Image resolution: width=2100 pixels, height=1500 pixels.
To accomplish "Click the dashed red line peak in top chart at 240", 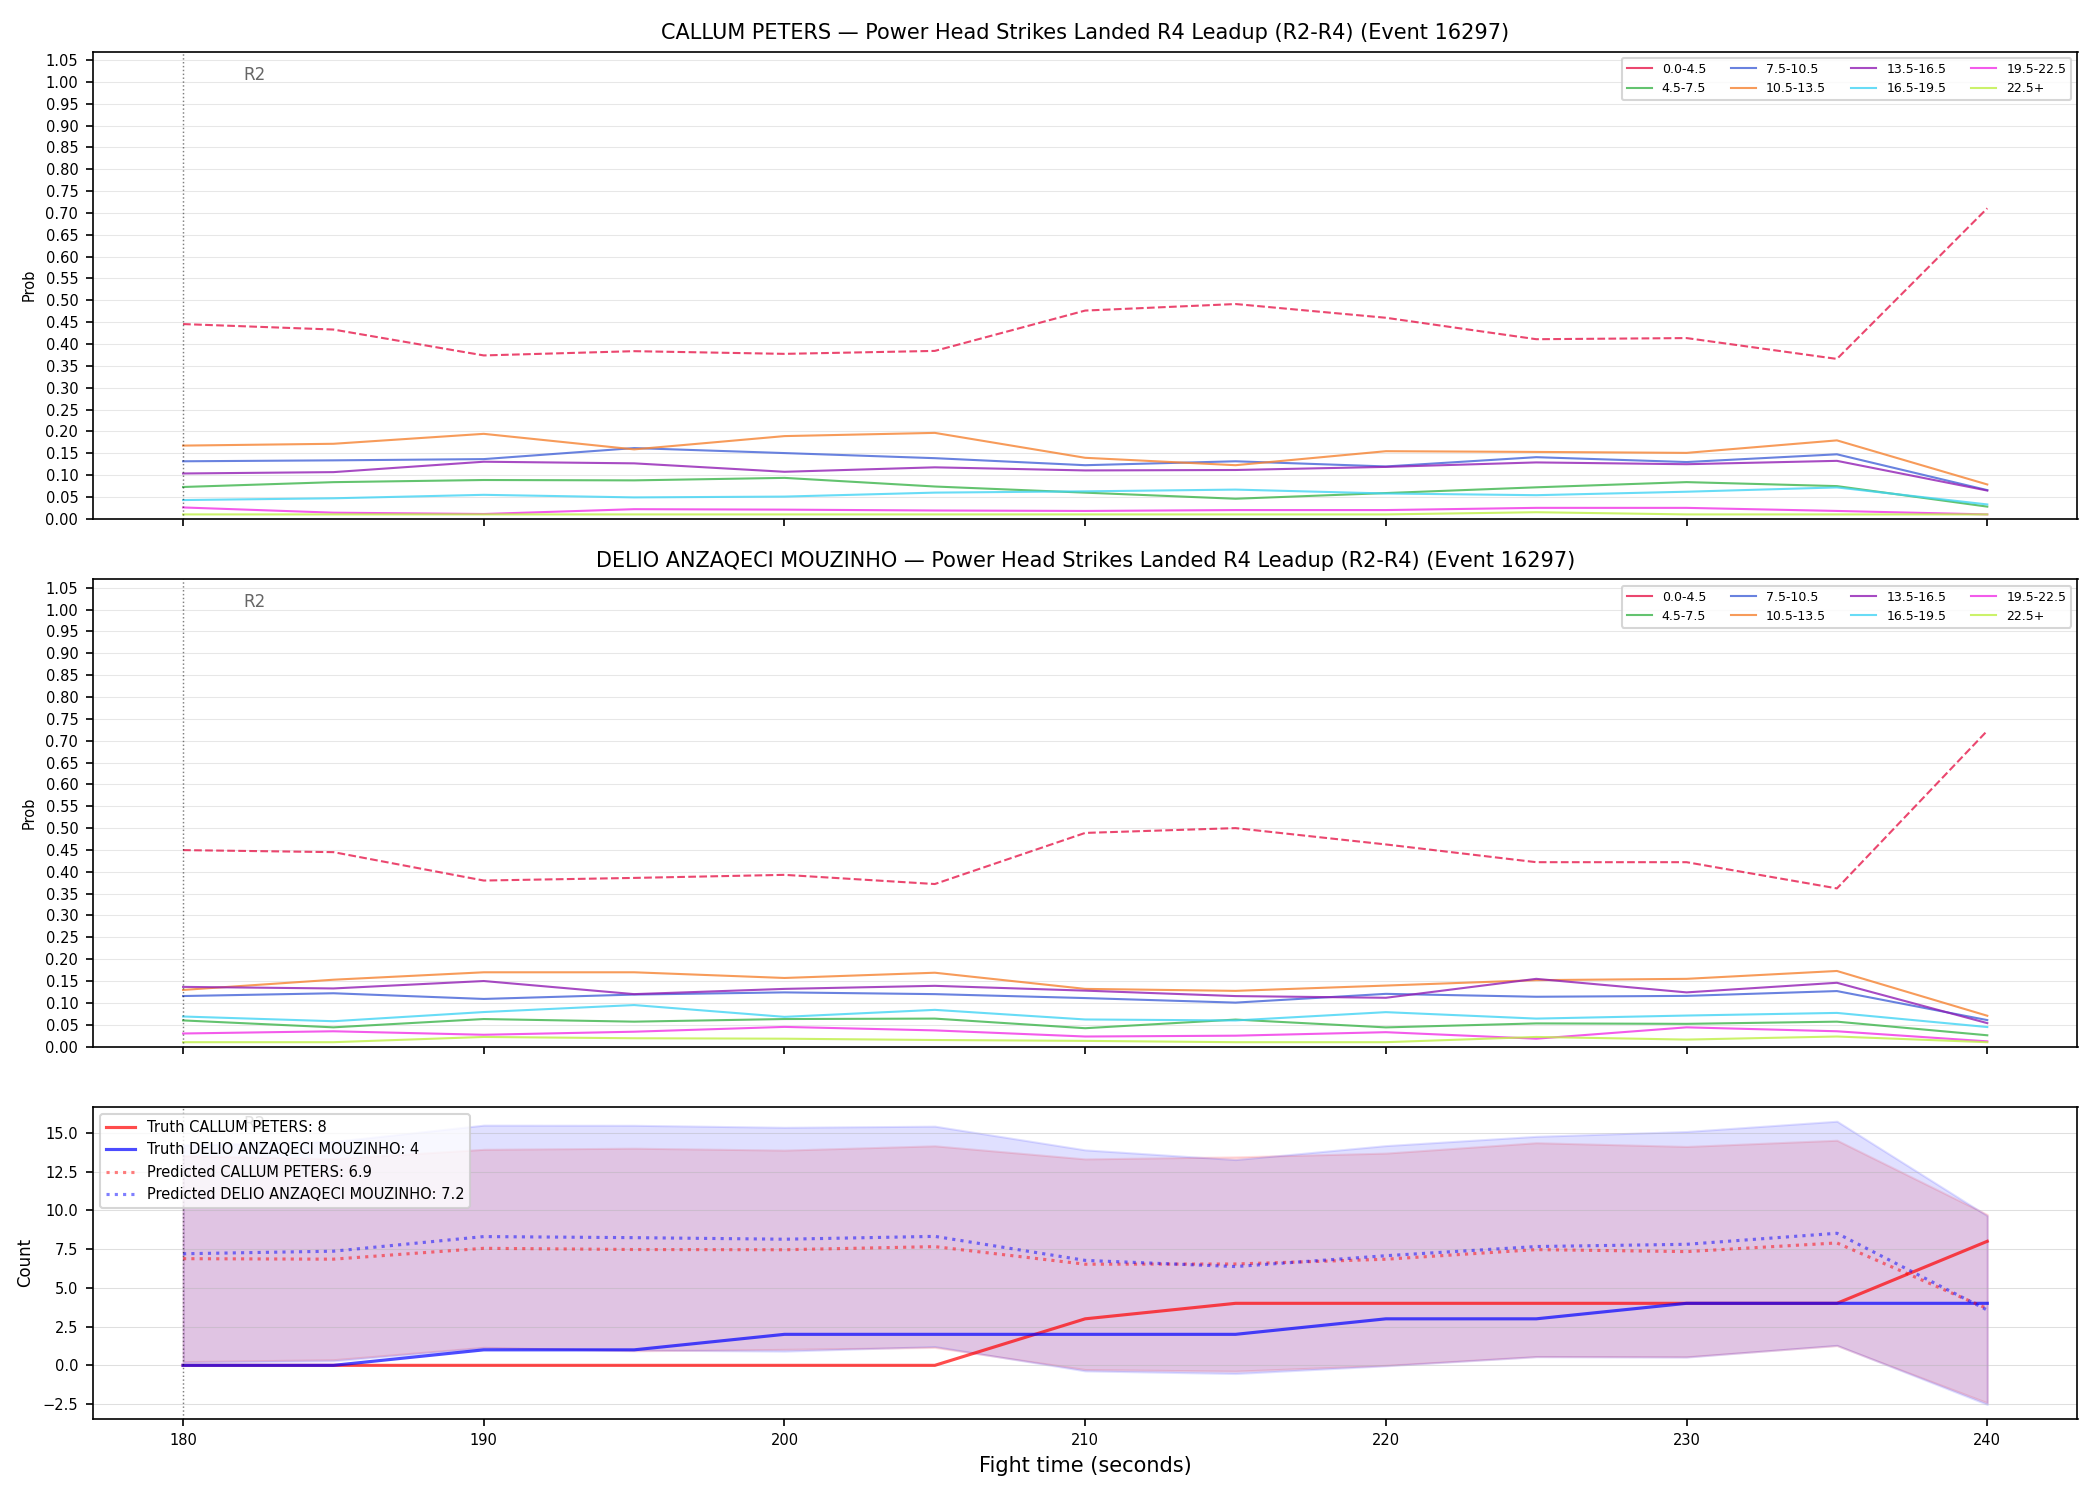I will point(1986,209).
